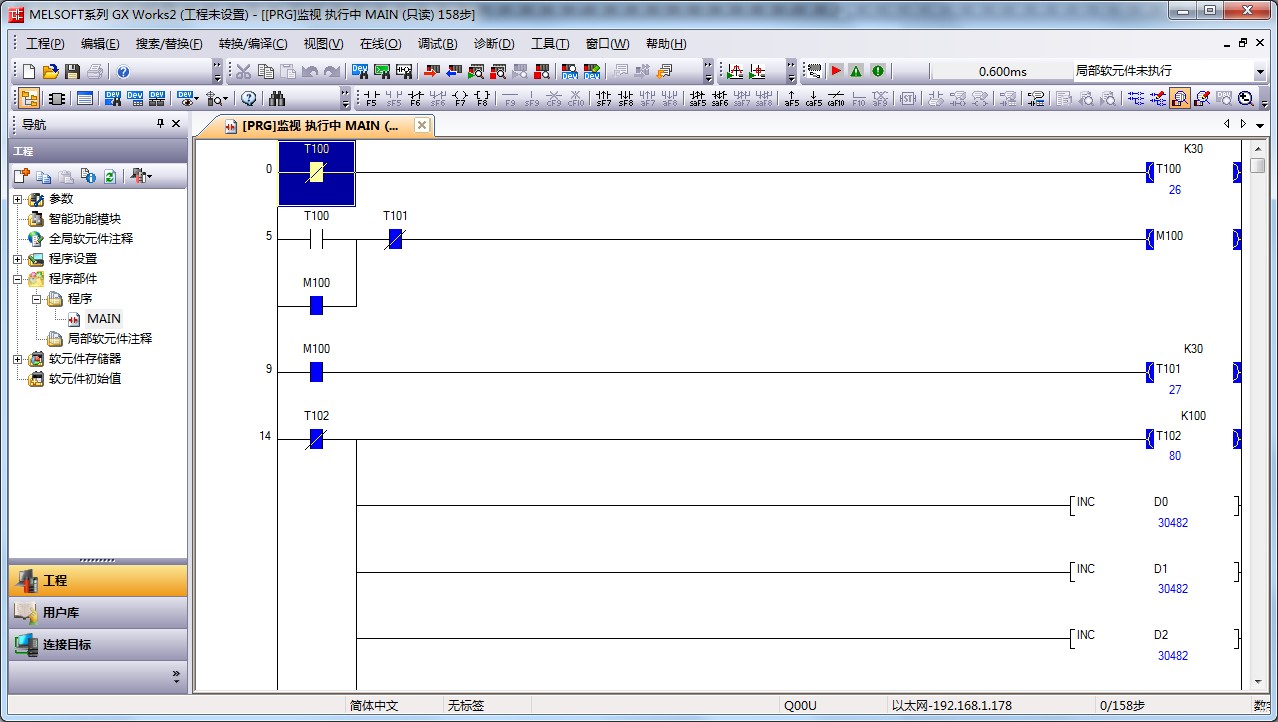Select 智能功能模块 in the tree
The width and height of the screenshot is (1278, 722).
[85, 219]
